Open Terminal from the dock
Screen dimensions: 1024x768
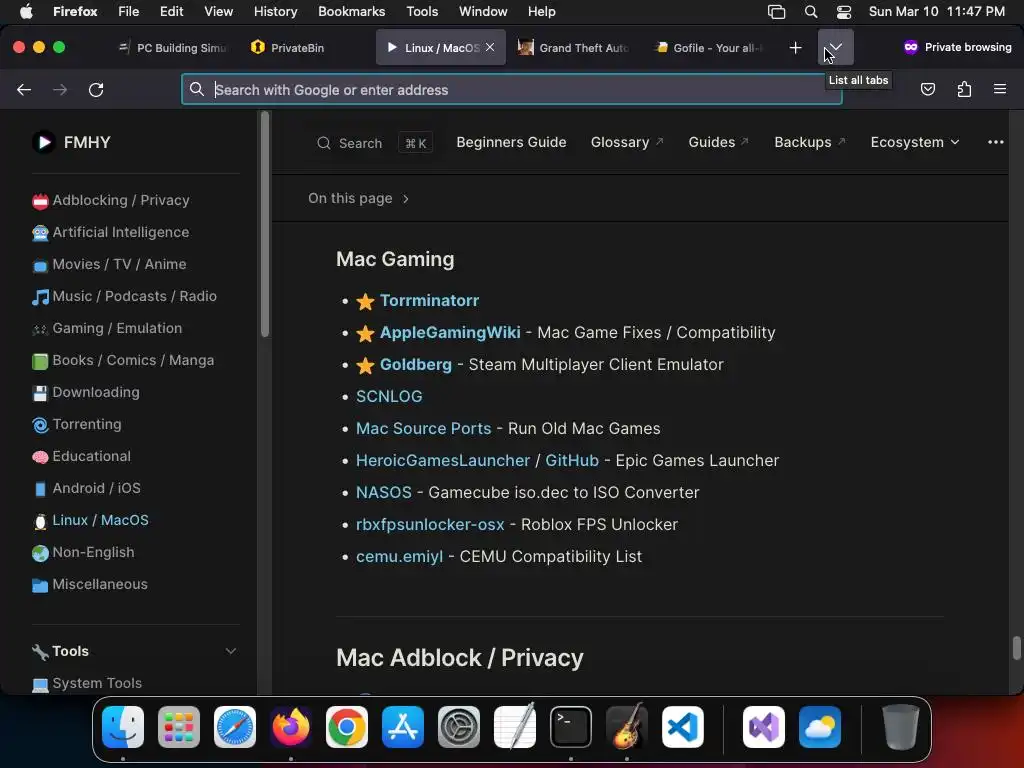tap(571, 727)
